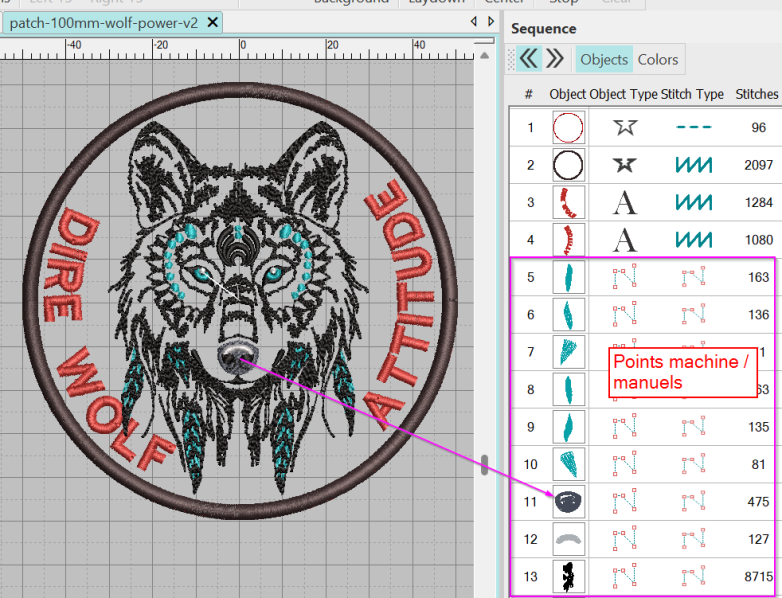782x598 pixels.
Task: Select the dark nose thumbnail in row 11
Action: click(569, 502)
